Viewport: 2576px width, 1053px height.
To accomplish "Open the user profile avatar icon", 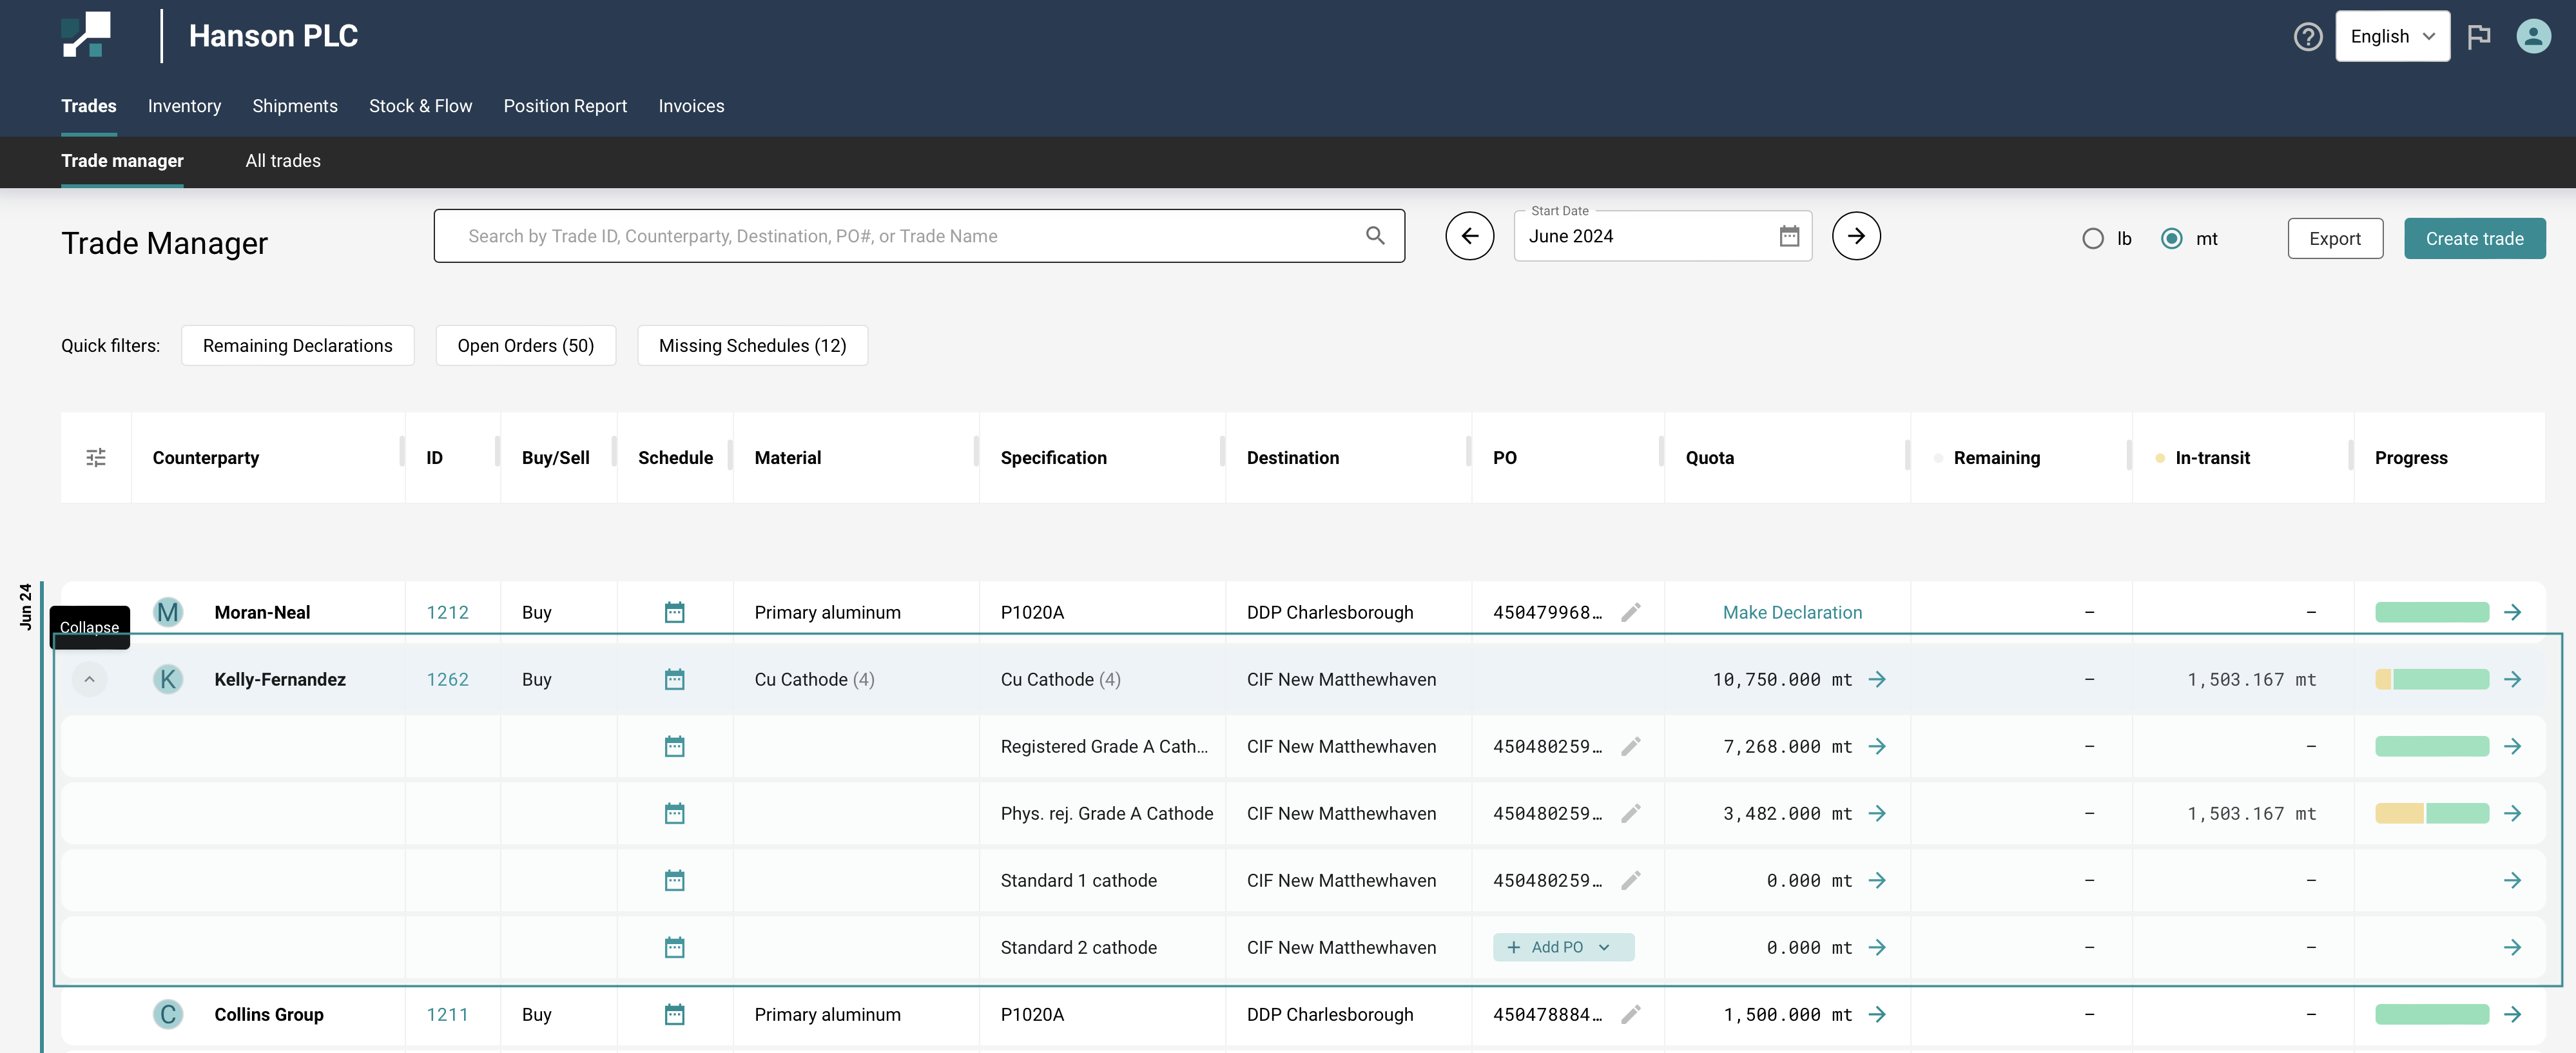I will pos(2532,37).
